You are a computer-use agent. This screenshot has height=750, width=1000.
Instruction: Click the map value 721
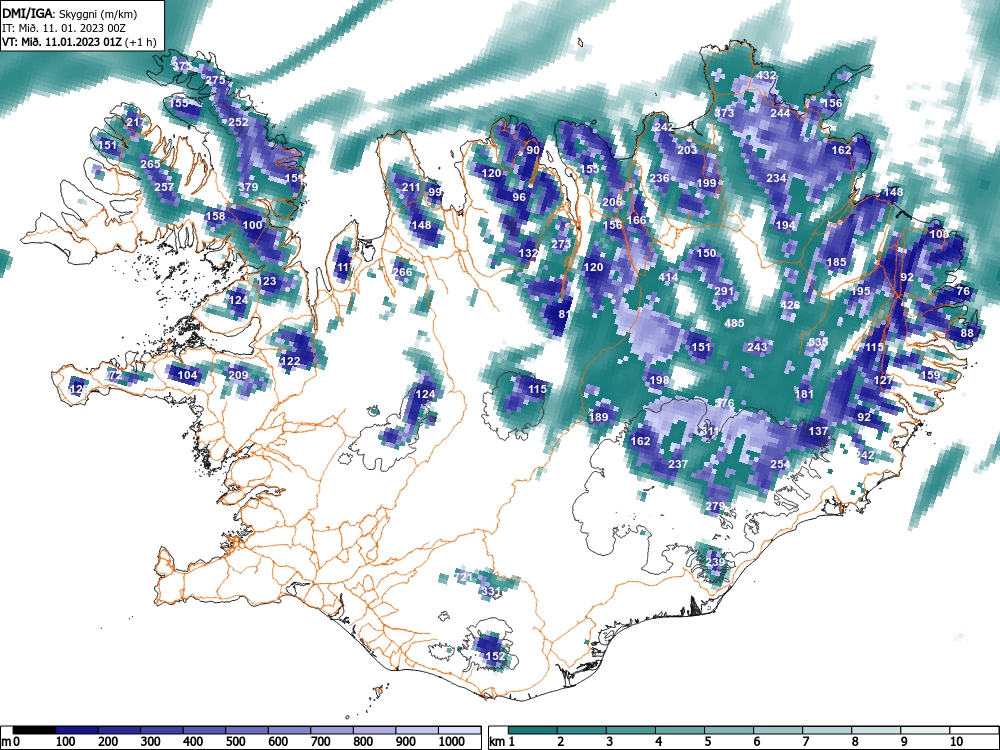(x=462, y=578)
